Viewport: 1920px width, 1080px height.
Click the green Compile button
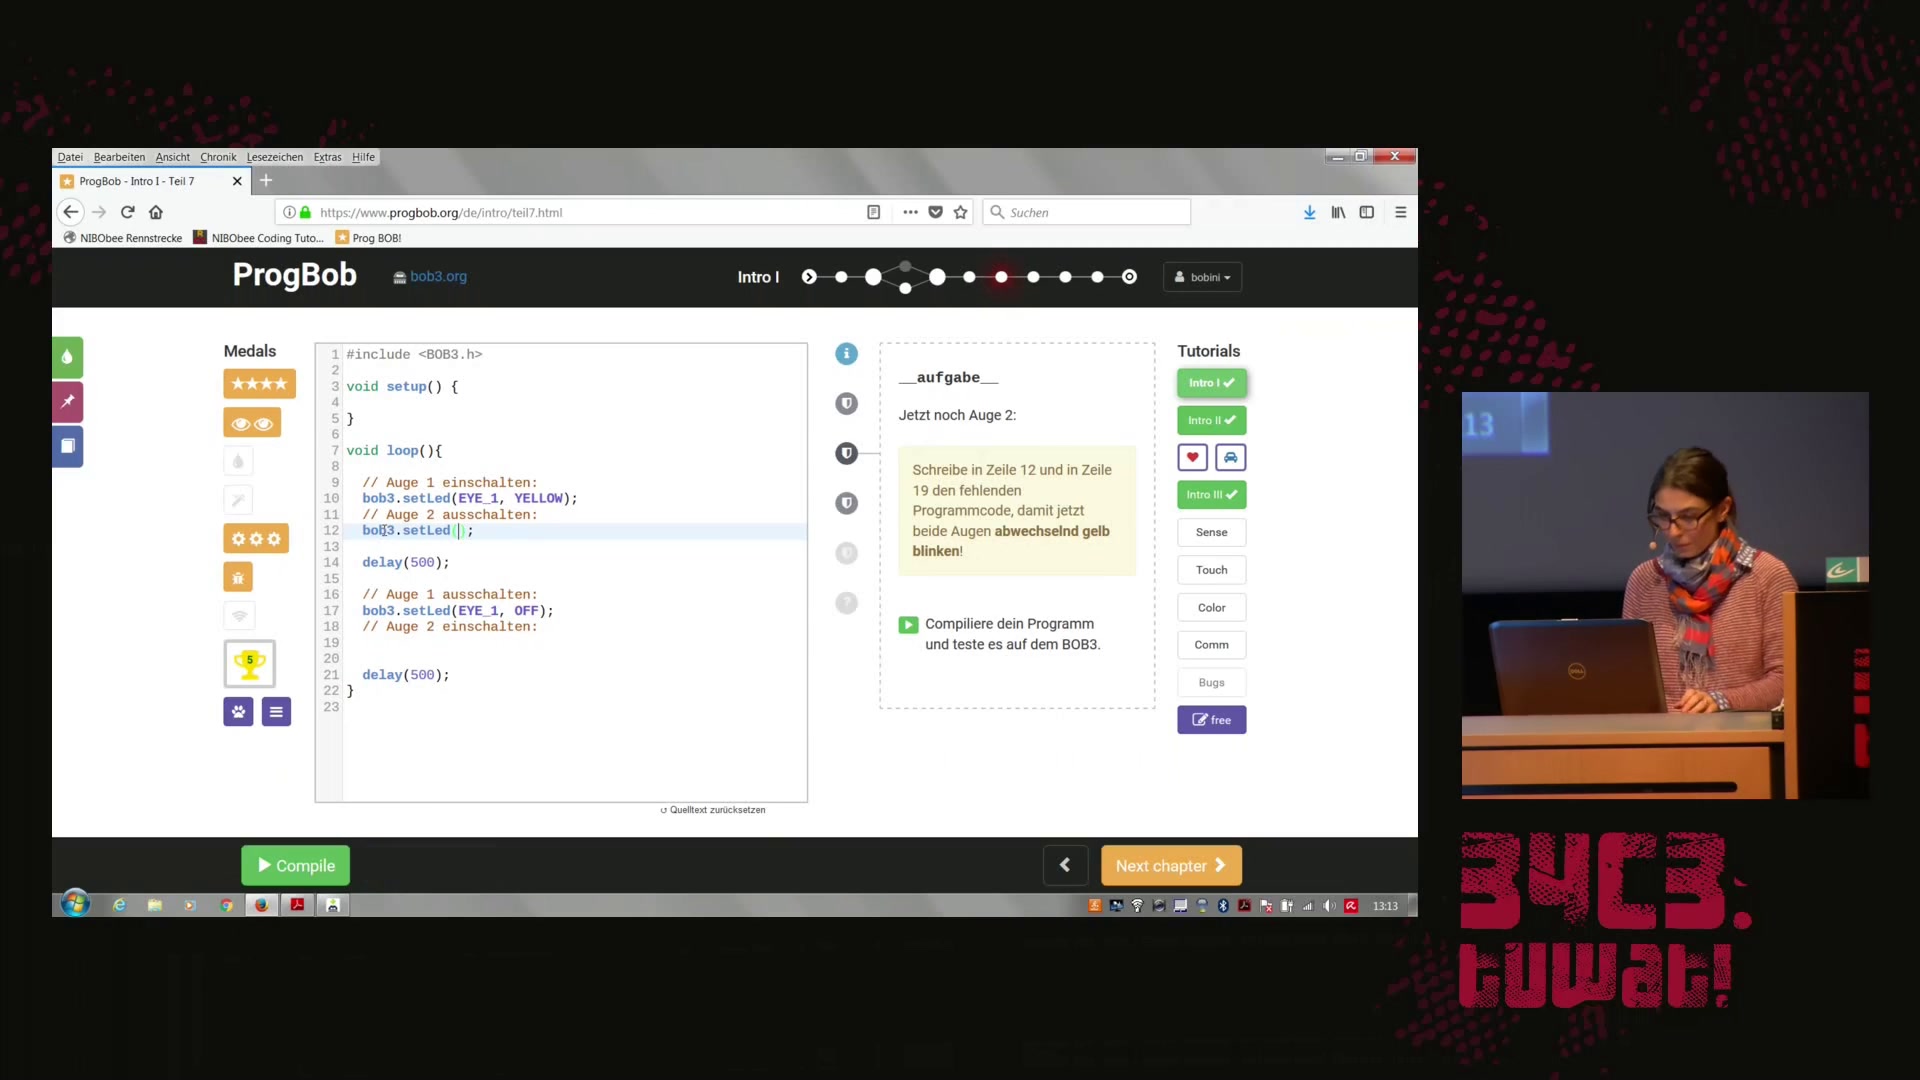pos(295,865)
